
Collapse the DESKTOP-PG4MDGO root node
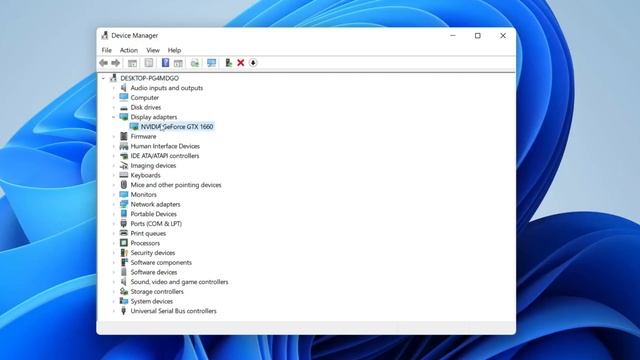click(103, 78)
